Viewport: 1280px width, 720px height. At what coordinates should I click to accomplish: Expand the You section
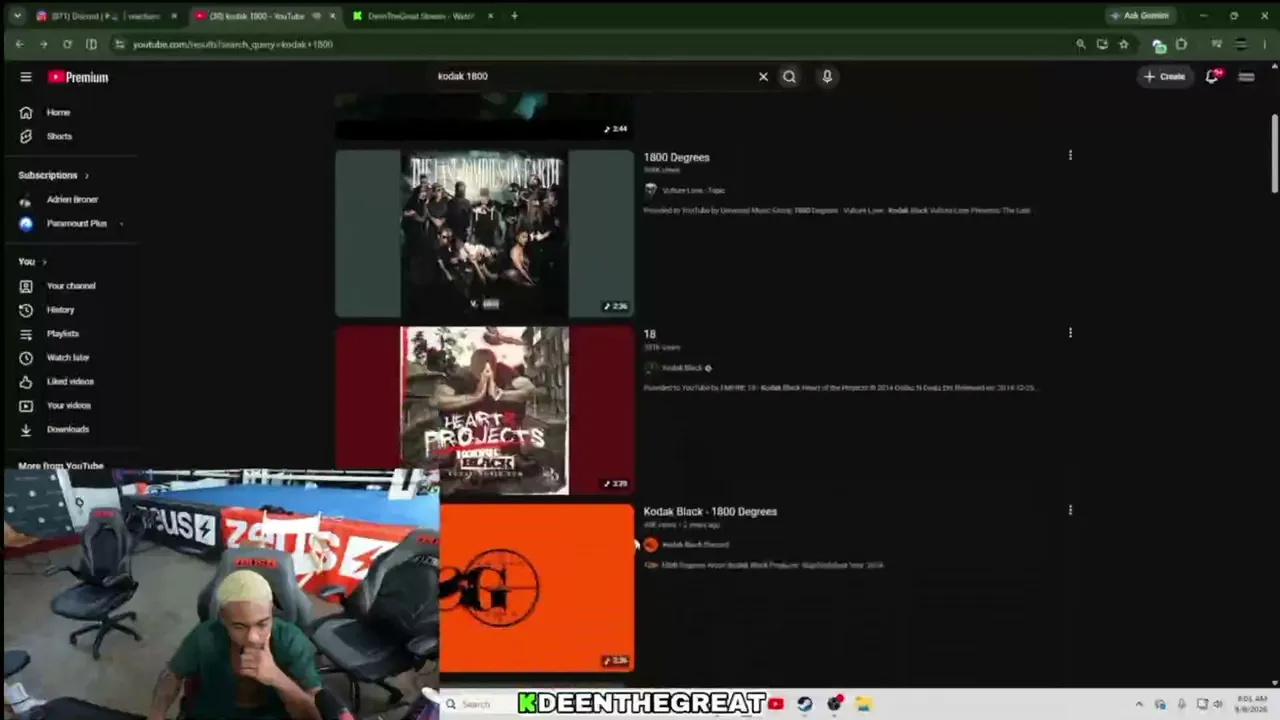[x=32, y=261]
